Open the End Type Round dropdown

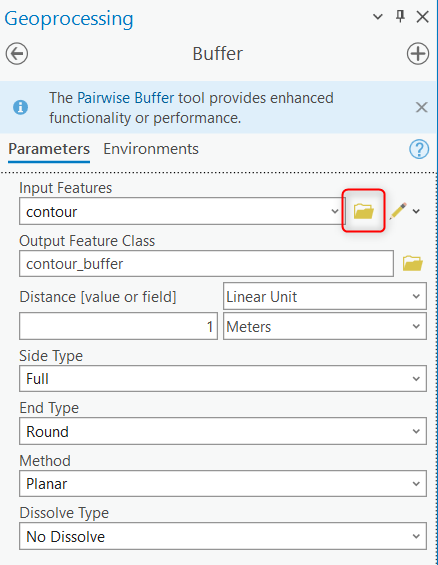[x=223, y=431]
